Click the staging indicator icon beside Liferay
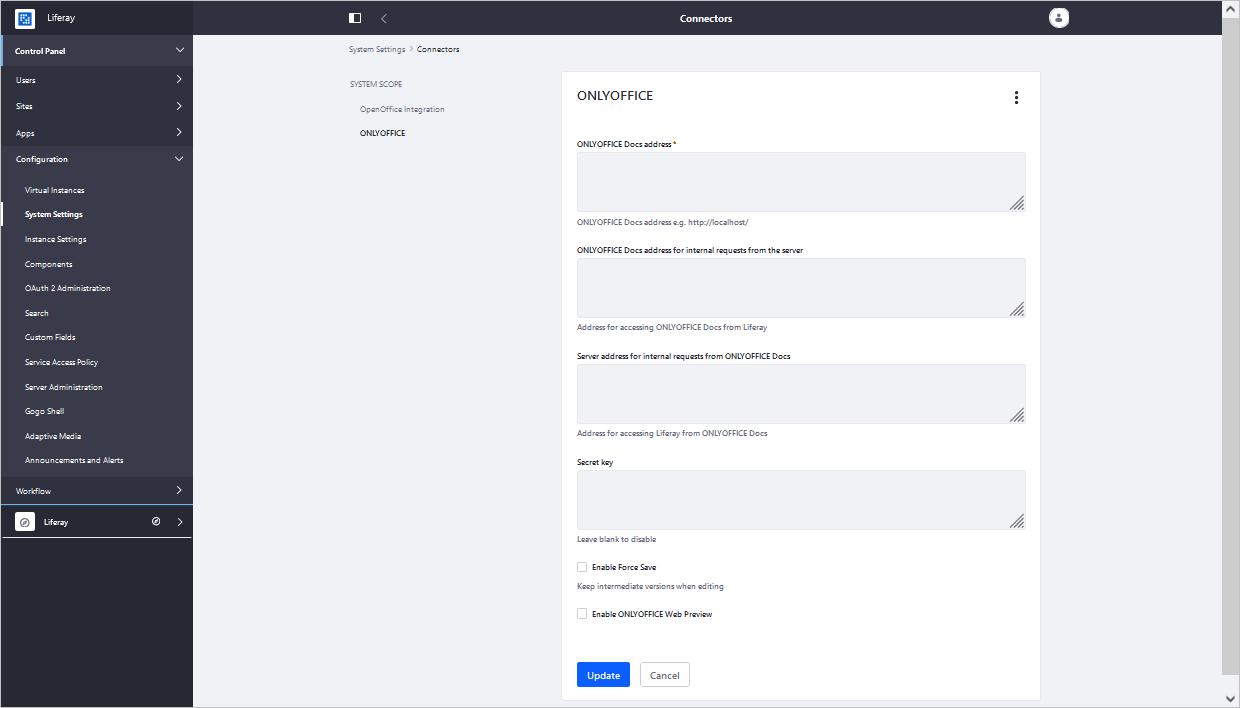 154,521
